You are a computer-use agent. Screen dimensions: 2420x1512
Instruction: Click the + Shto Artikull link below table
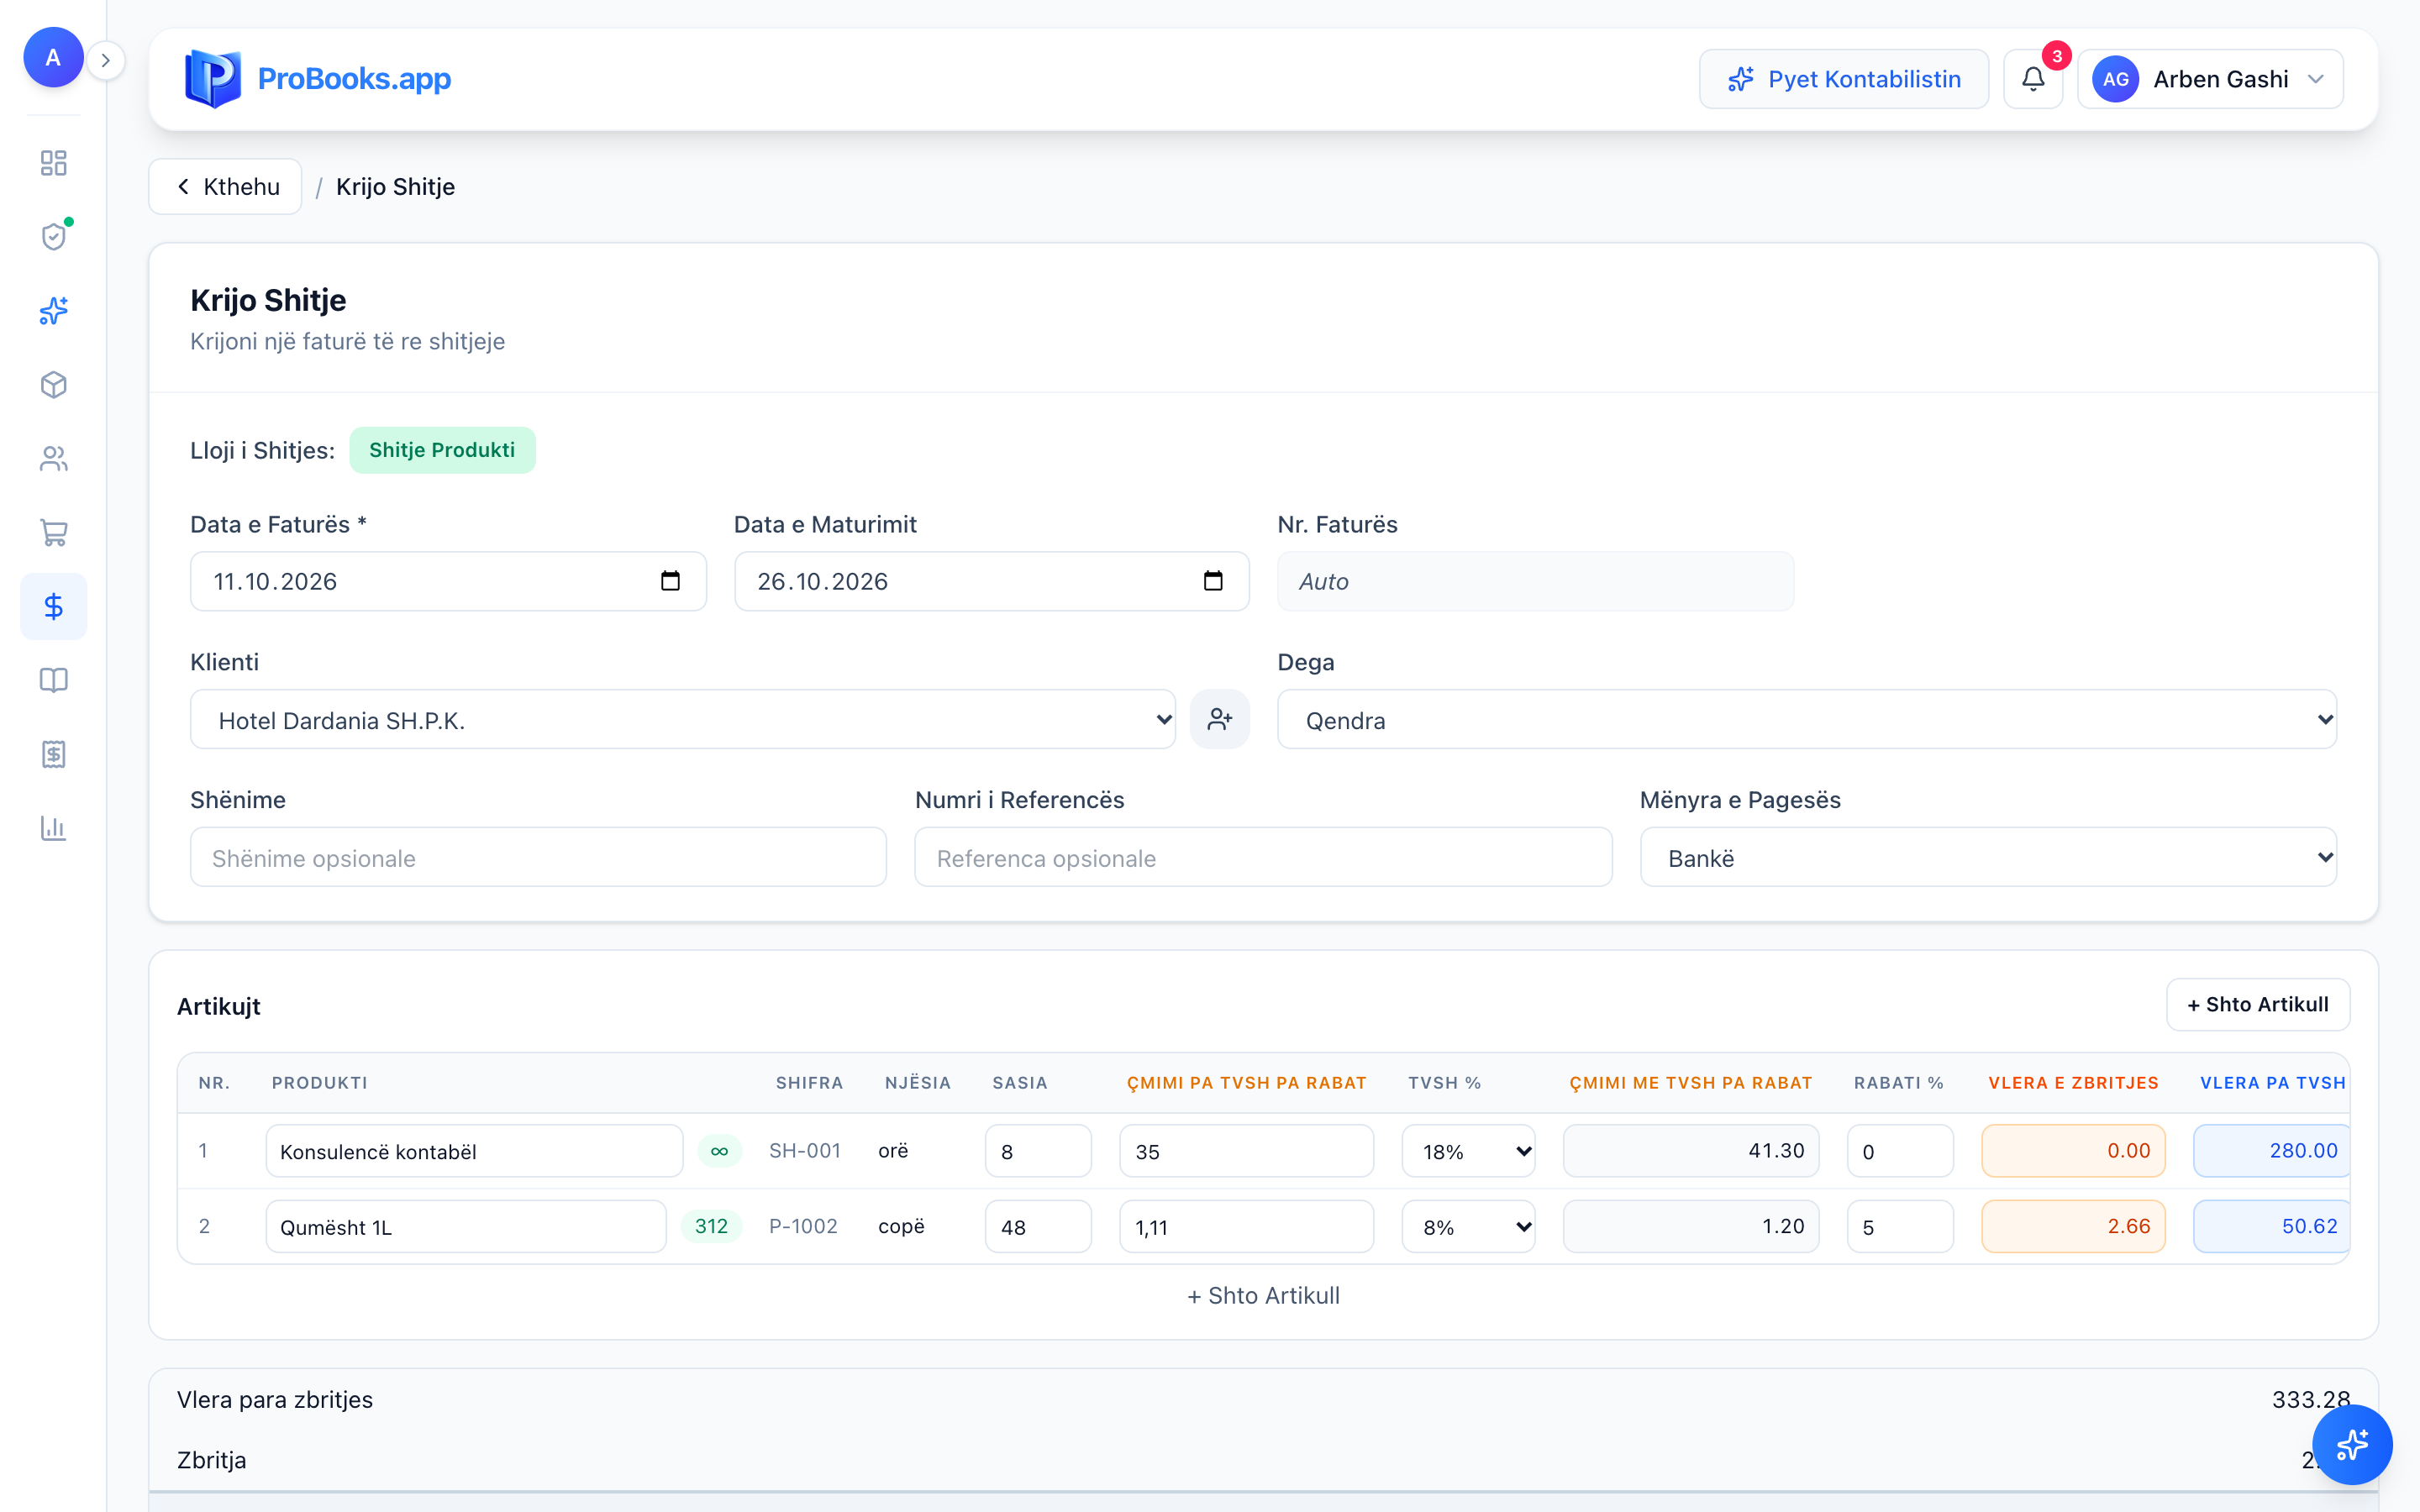tap(1263, 1295)
